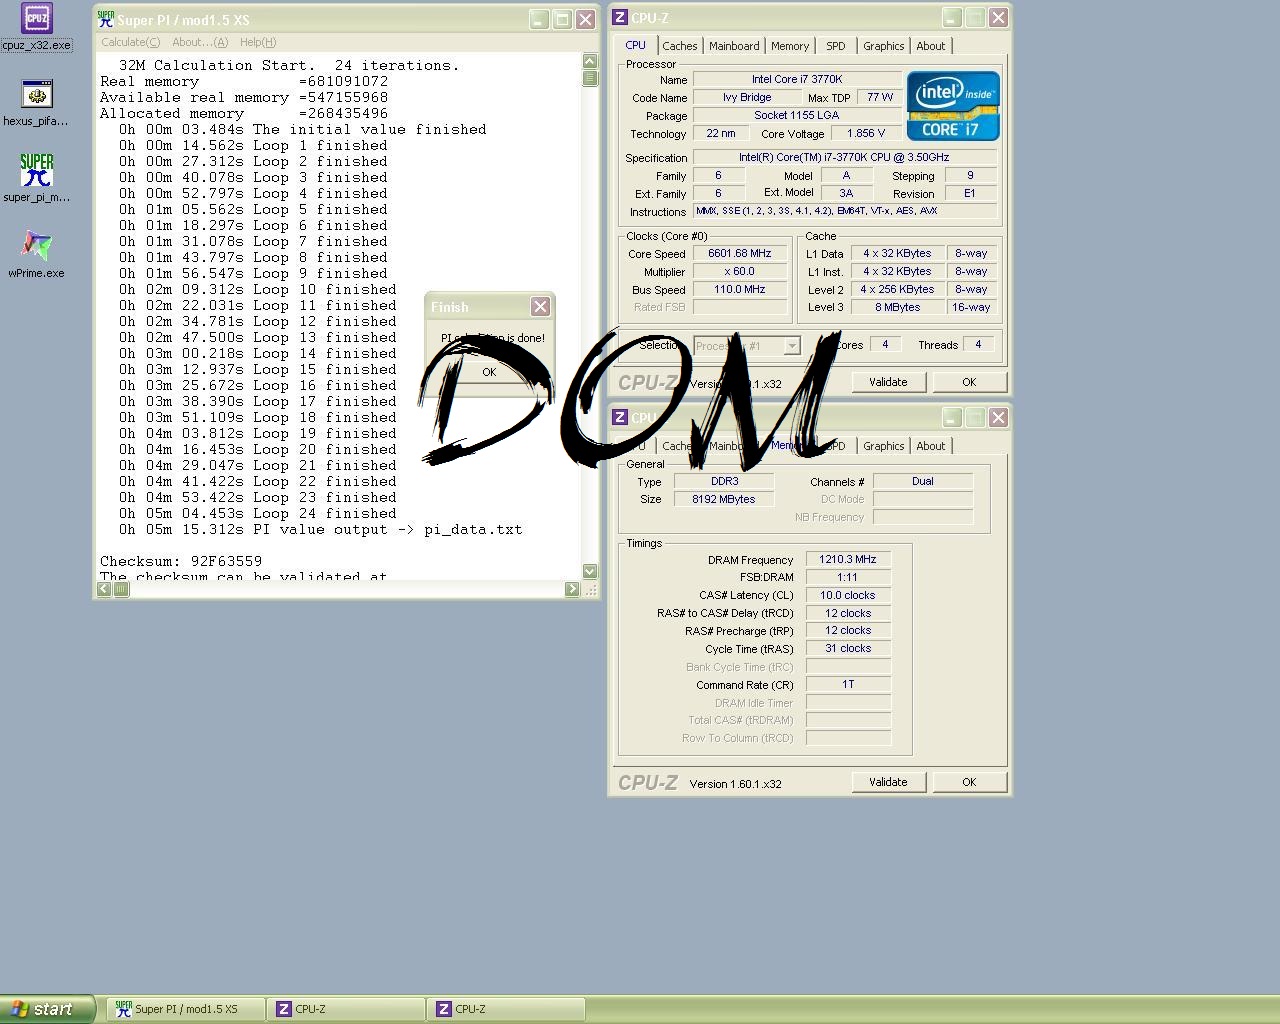Open the Windows start menu
The image size is (1280, 1024).
point(48,1009)
